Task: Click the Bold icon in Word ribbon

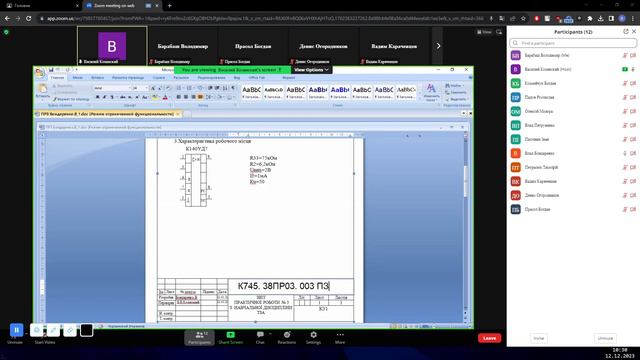Action: pos(98,97)
